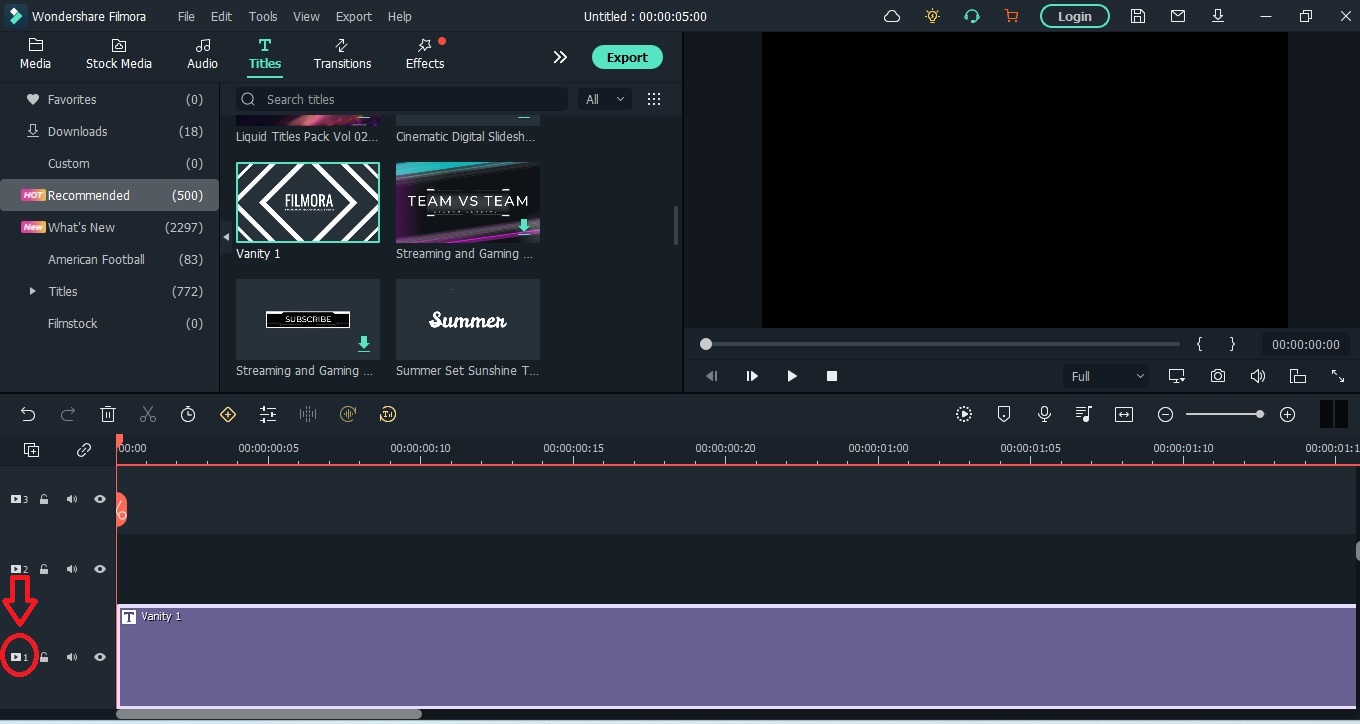The width and height of the screenshot is (1360, 724).
Task: Click the gold audio beat detection icon
Action: pyautogui.click(x=348, y=414)
